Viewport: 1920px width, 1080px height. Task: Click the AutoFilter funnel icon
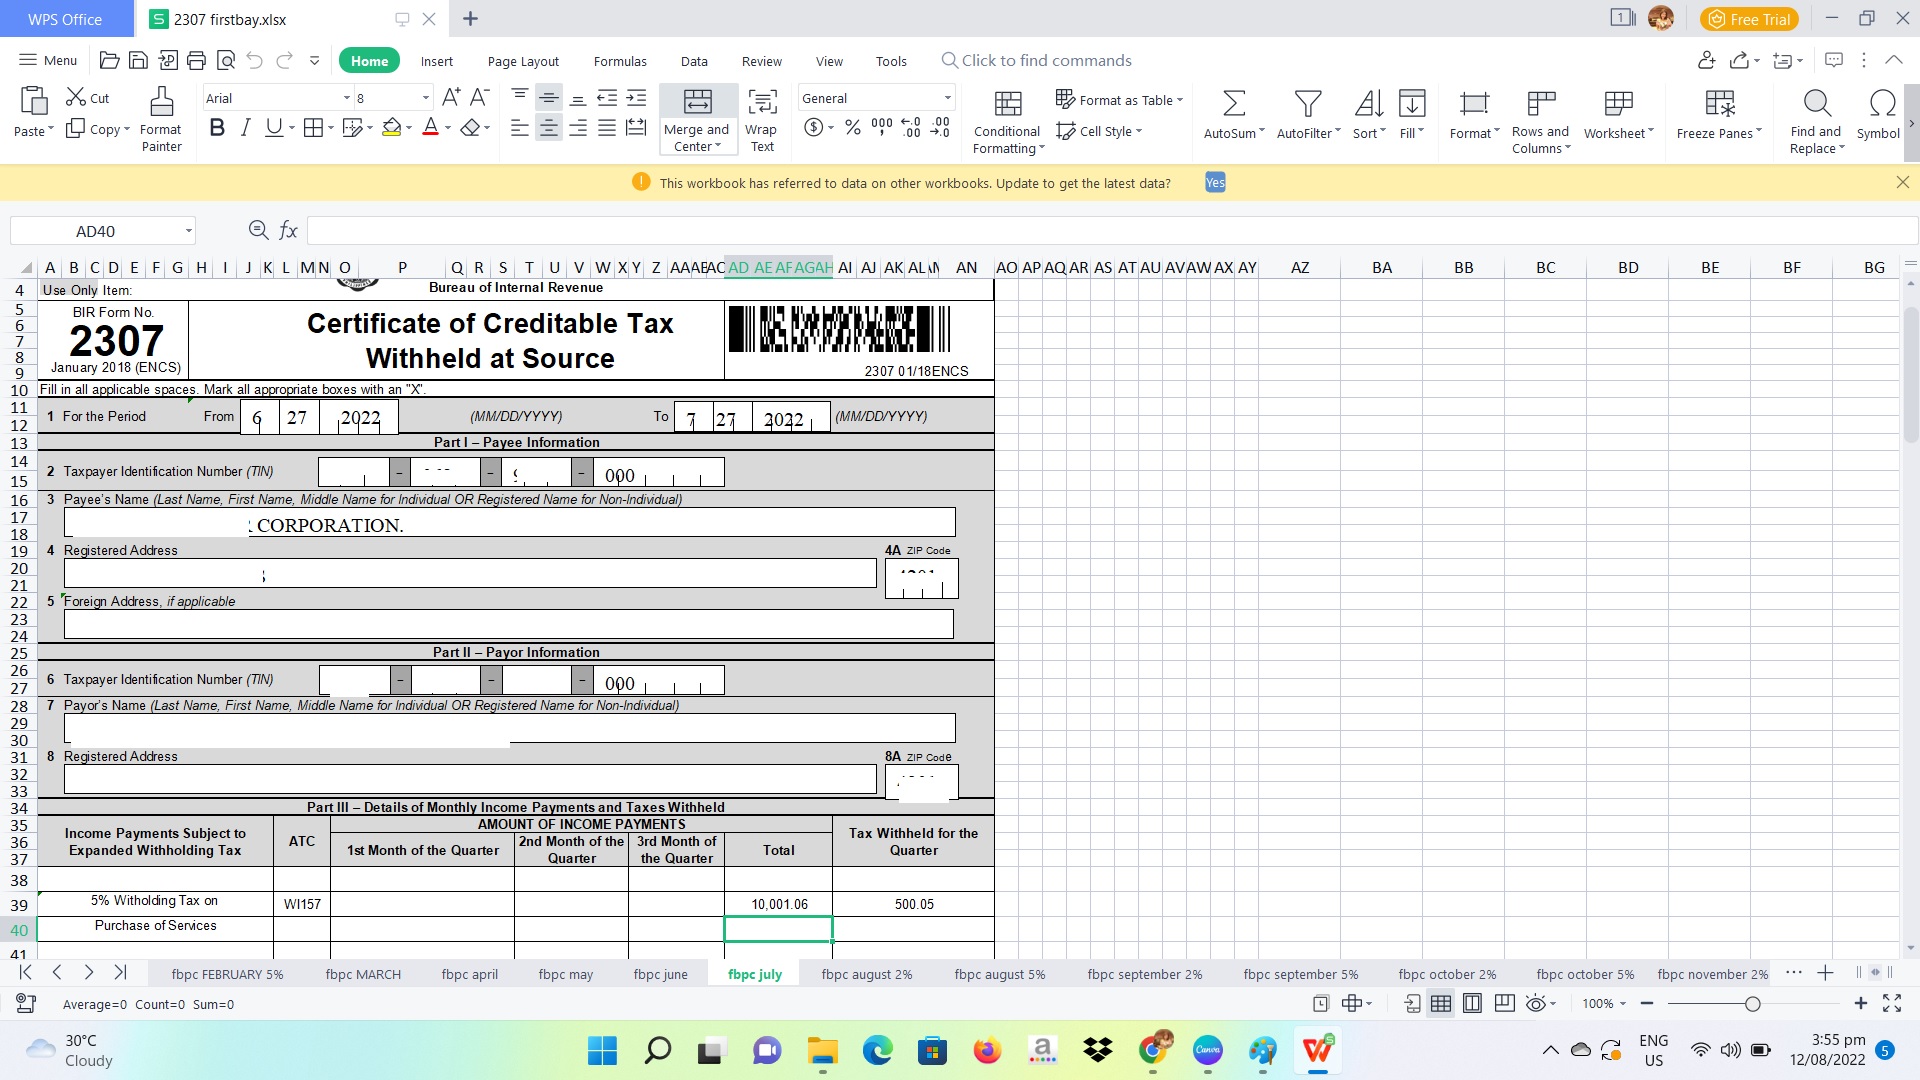click(1307, 103)
